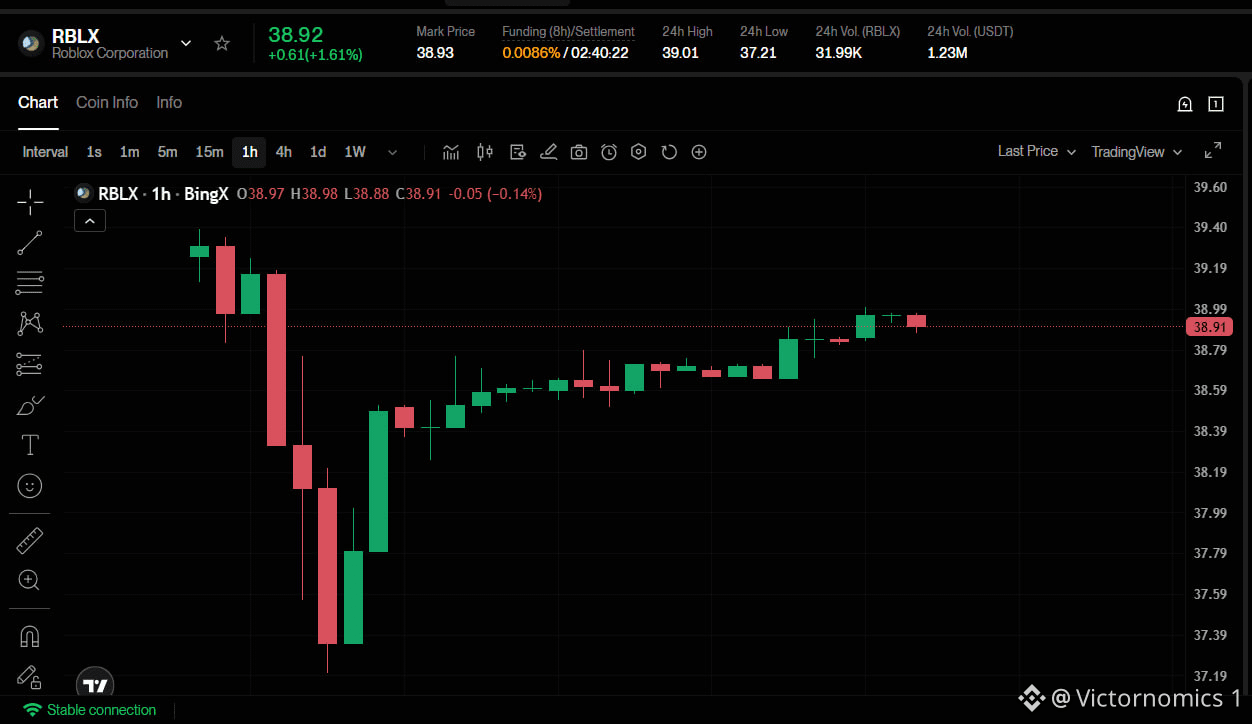Select the 1W interval
Image resolution: width=1252 pixels, height=724 pixels.
(x=355, y=152)
